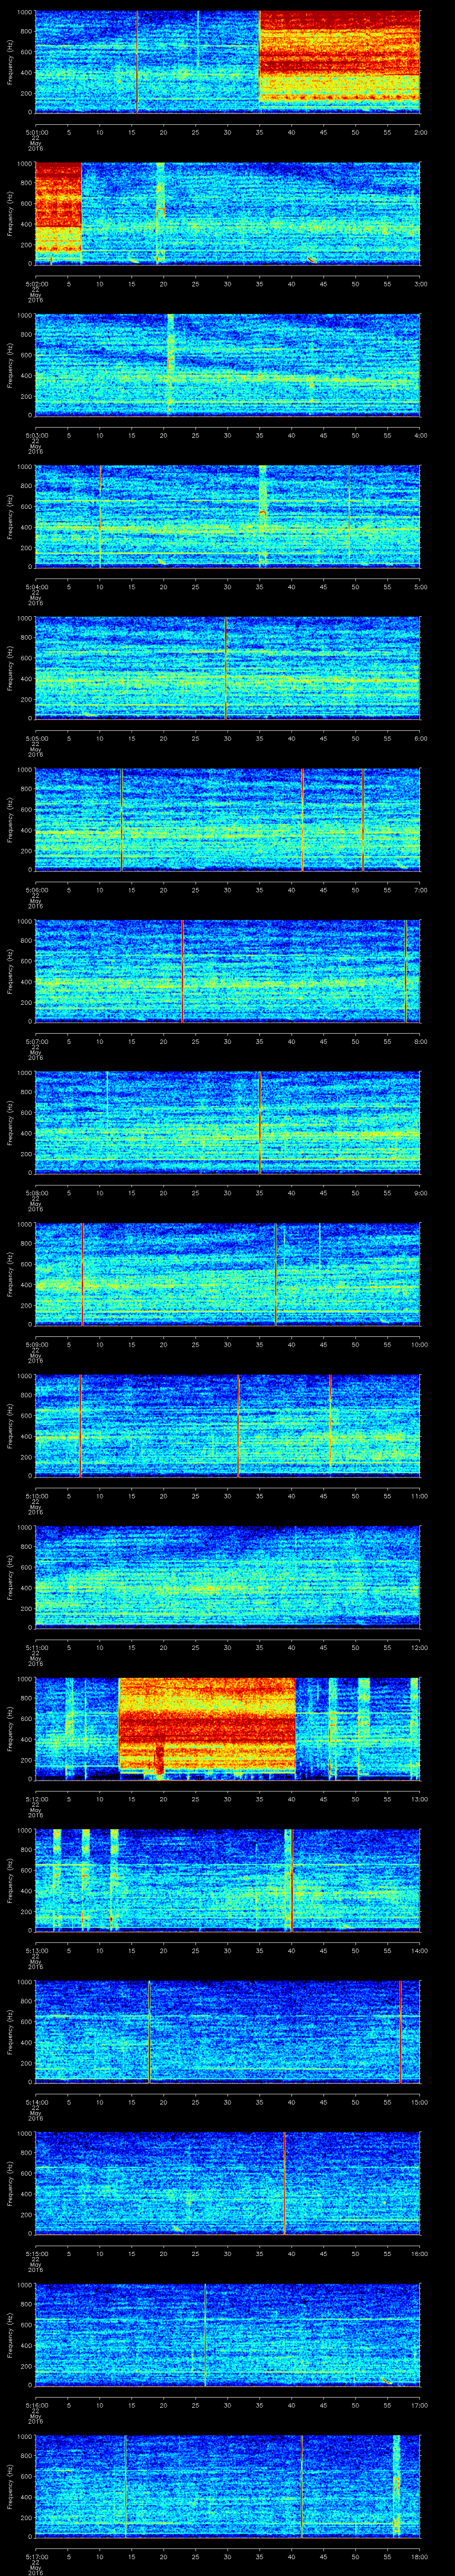Select the 5:11:00 time axis label

coord(36,1647)
